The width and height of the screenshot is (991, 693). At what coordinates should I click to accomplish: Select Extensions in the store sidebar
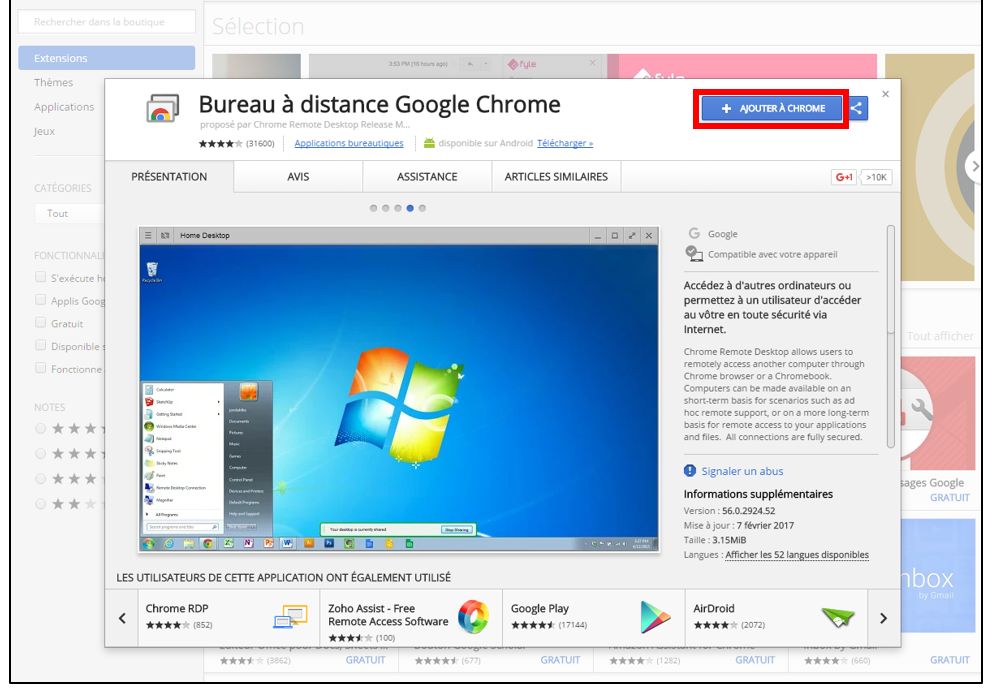coord(106,58)
